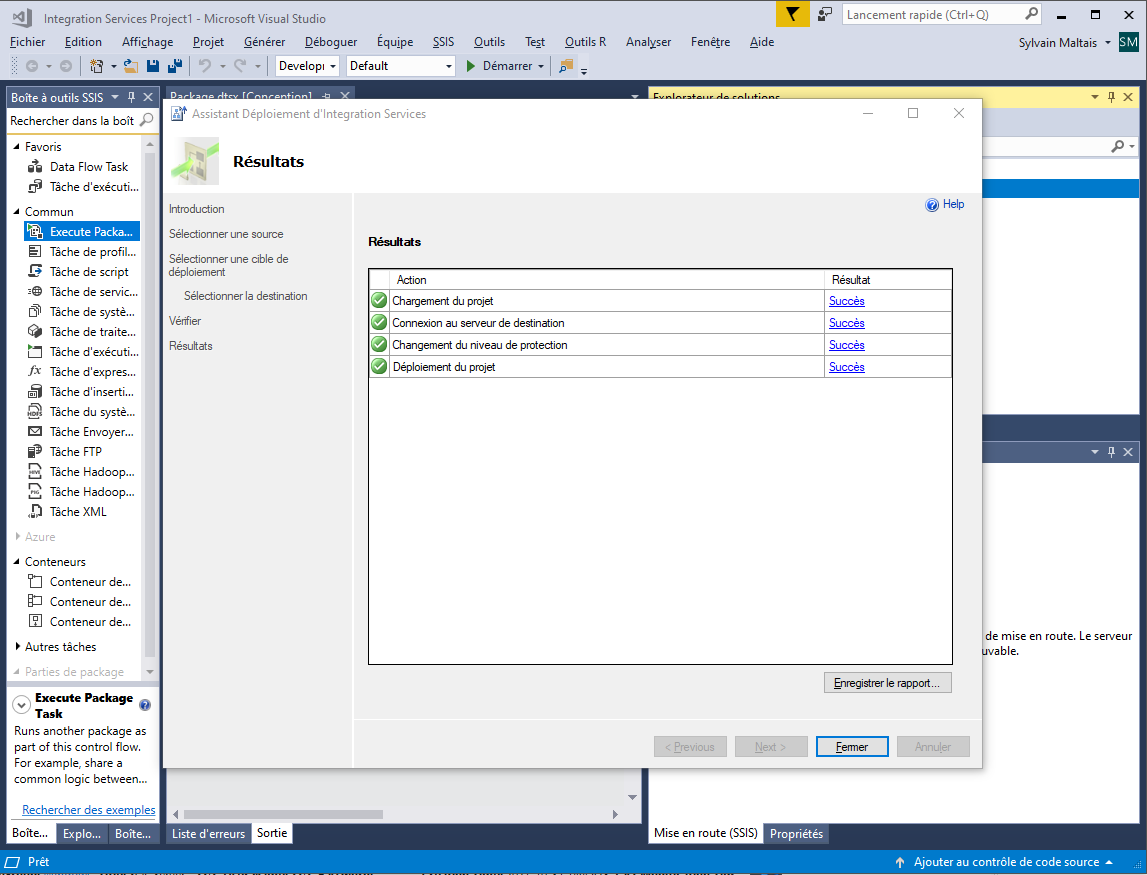Select the Data Flow Task icon in toolbox
The image size is (1147, 875).
pyautogui.click(x=35, y=167)
